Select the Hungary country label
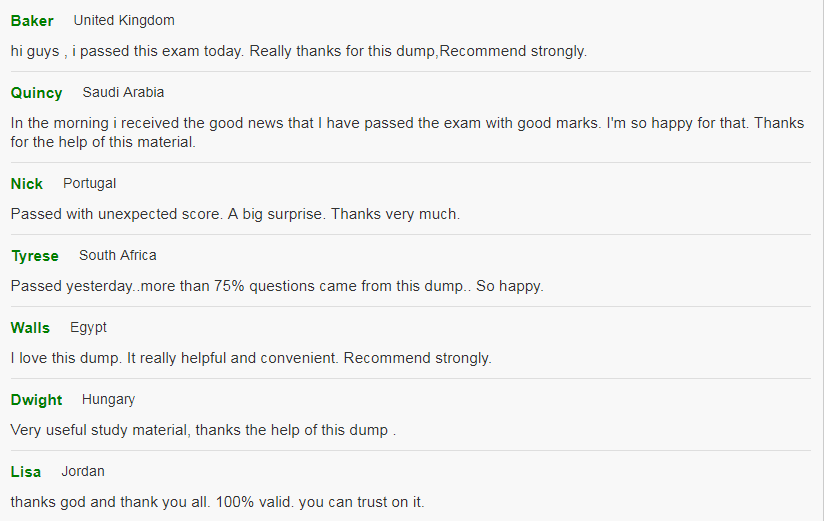This screenshot has width=824, height=521. tap(108, 400)
